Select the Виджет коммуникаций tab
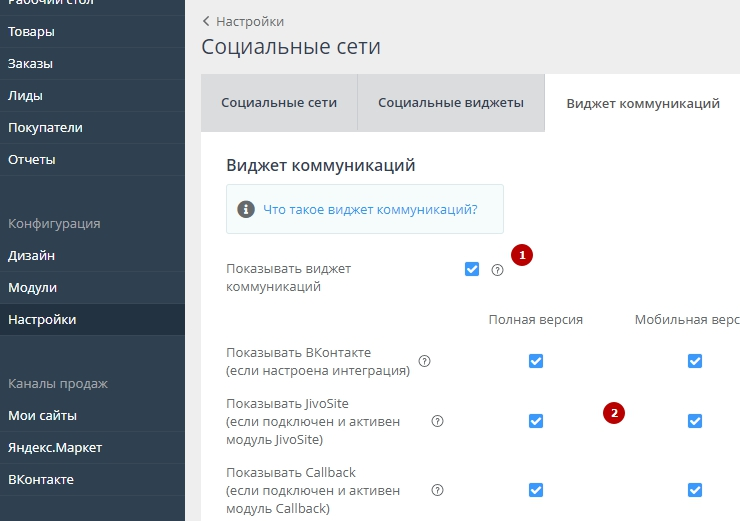This screenshot has width=740, height=521. [643, 104]
